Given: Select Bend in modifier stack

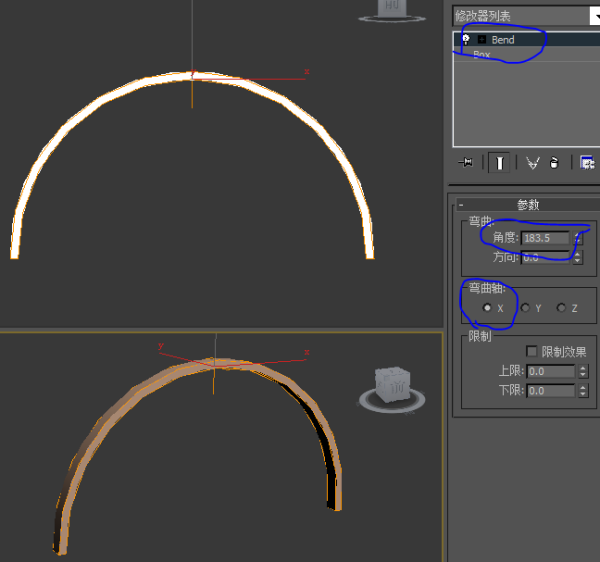Looking at the screenshot, I should [503, 39].
